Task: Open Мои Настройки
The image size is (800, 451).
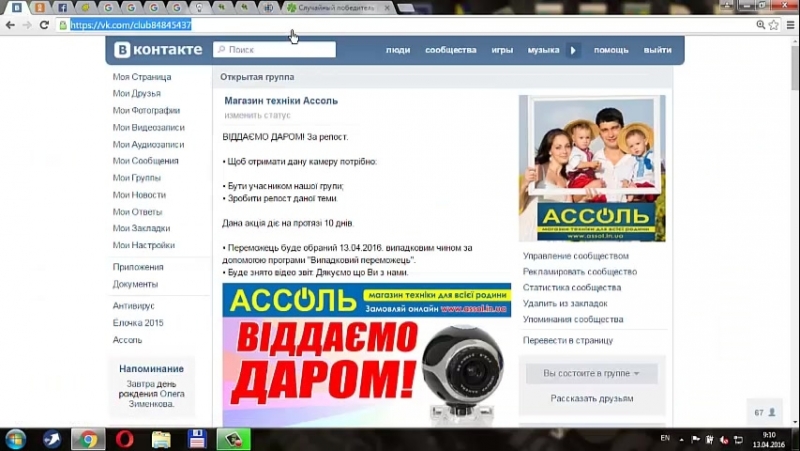Action: point(144,245)
